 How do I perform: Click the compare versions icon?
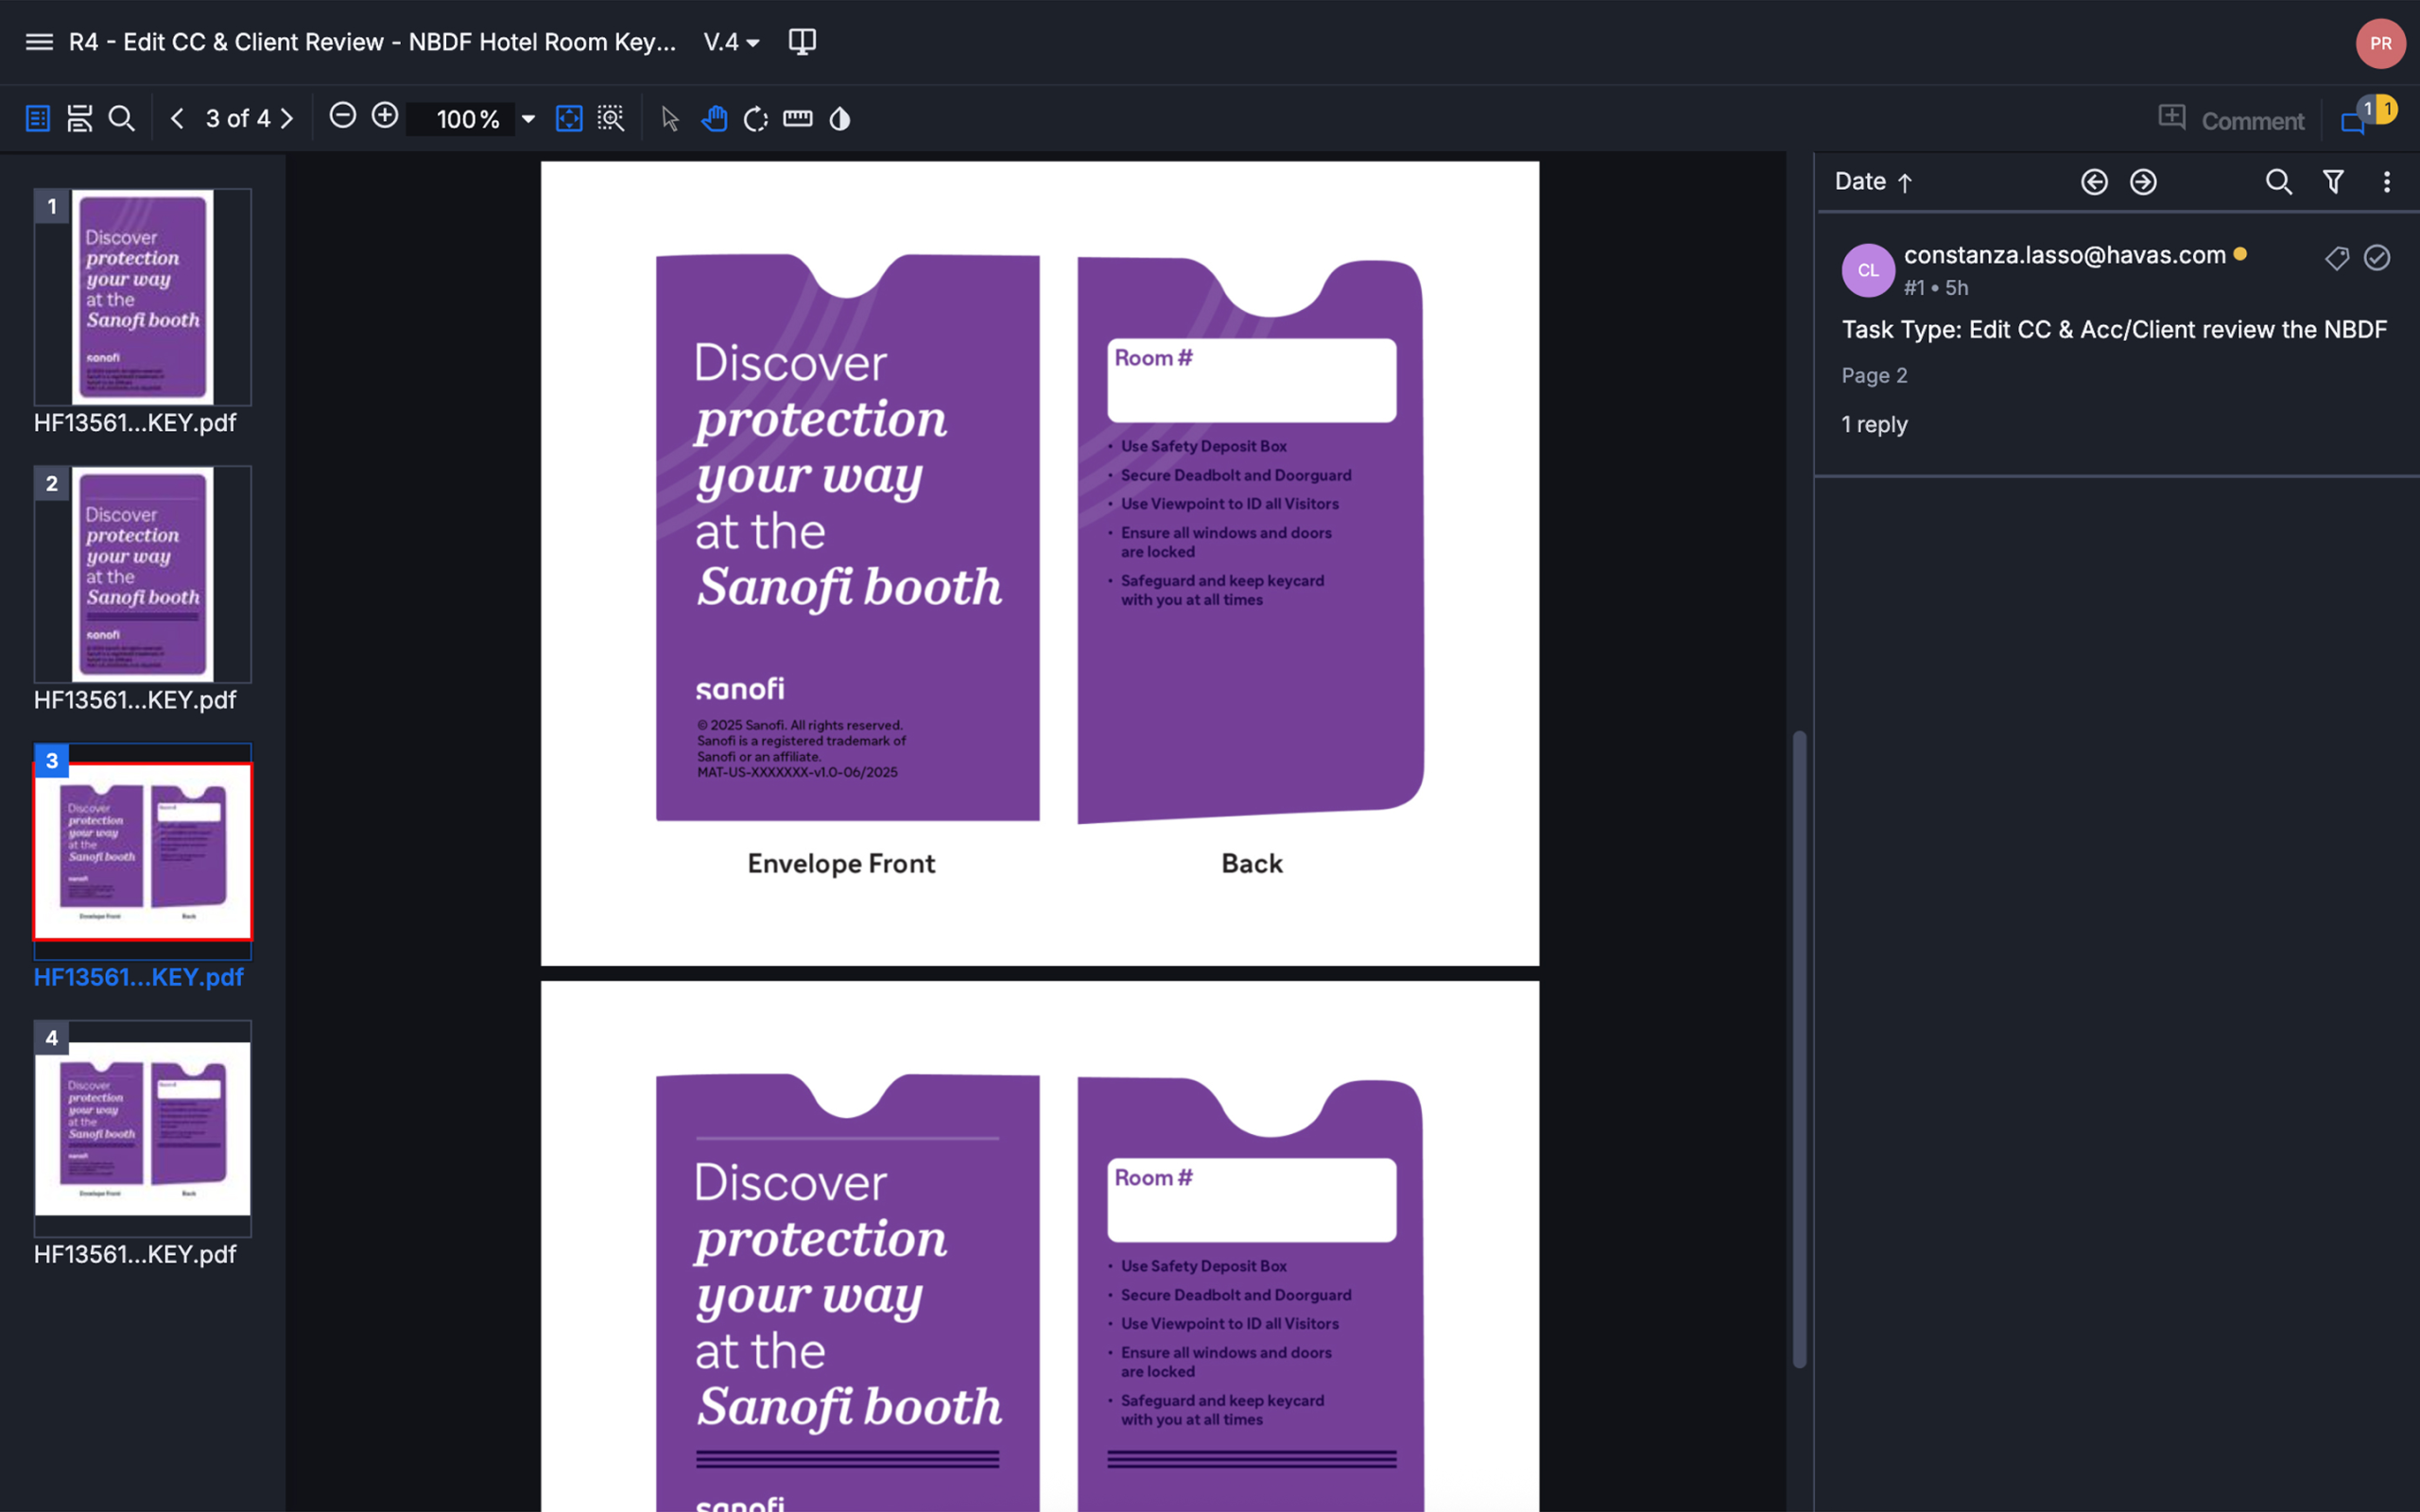pos(802,42)
